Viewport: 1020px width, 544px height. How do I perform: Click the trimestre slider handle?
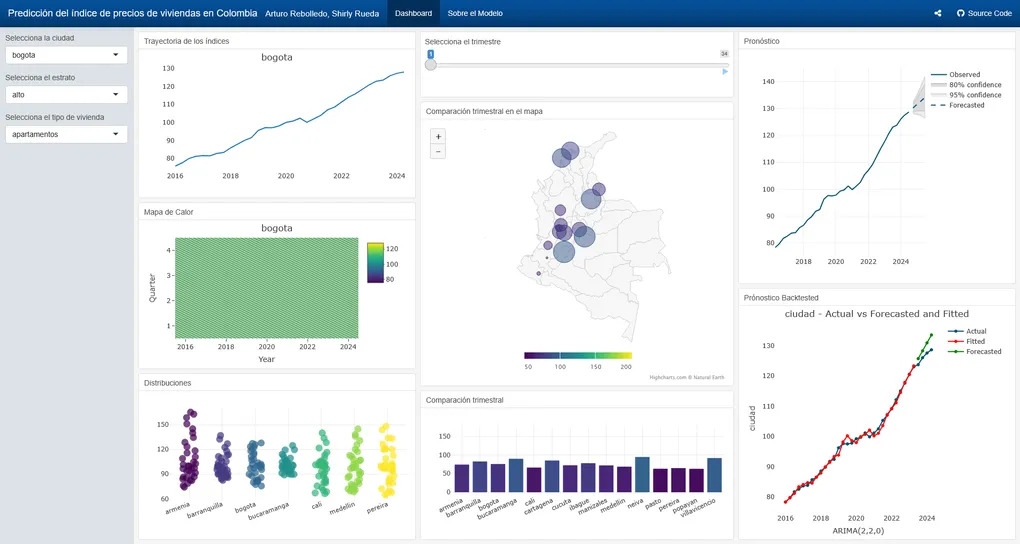[431, 65]
